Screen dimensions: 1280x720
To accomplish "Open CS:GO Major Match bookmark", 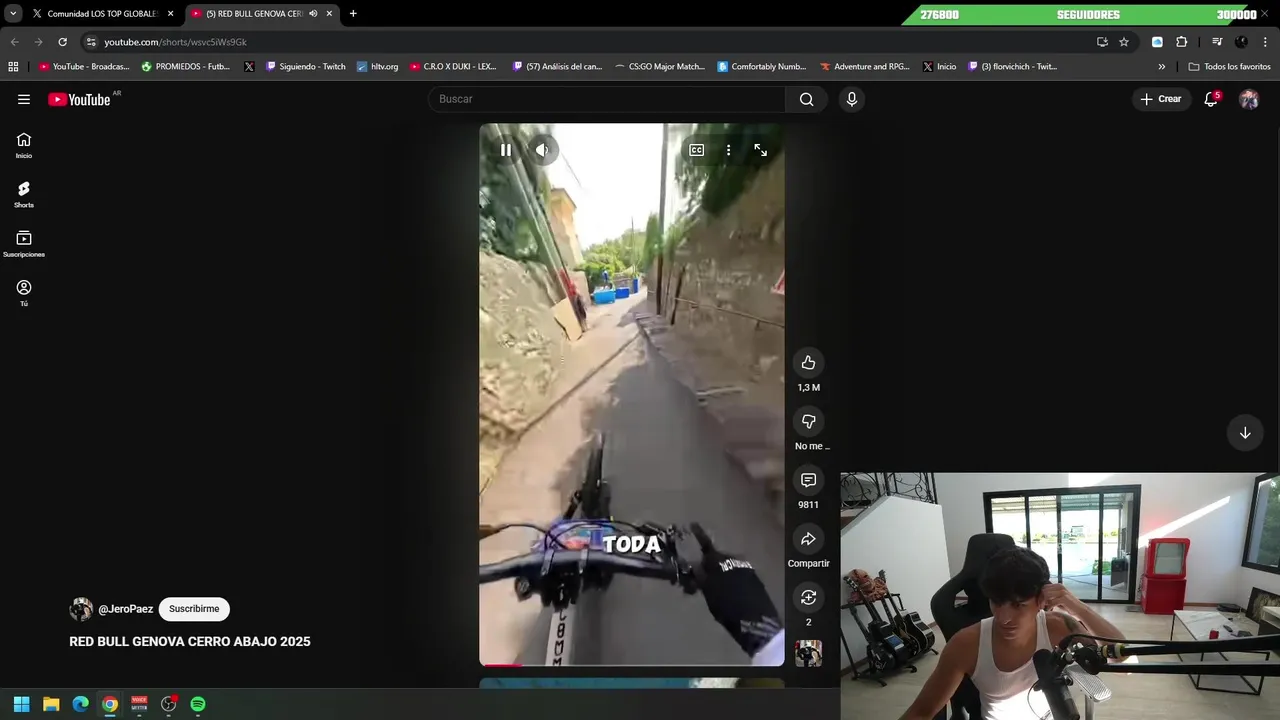I will coord(659,67).
